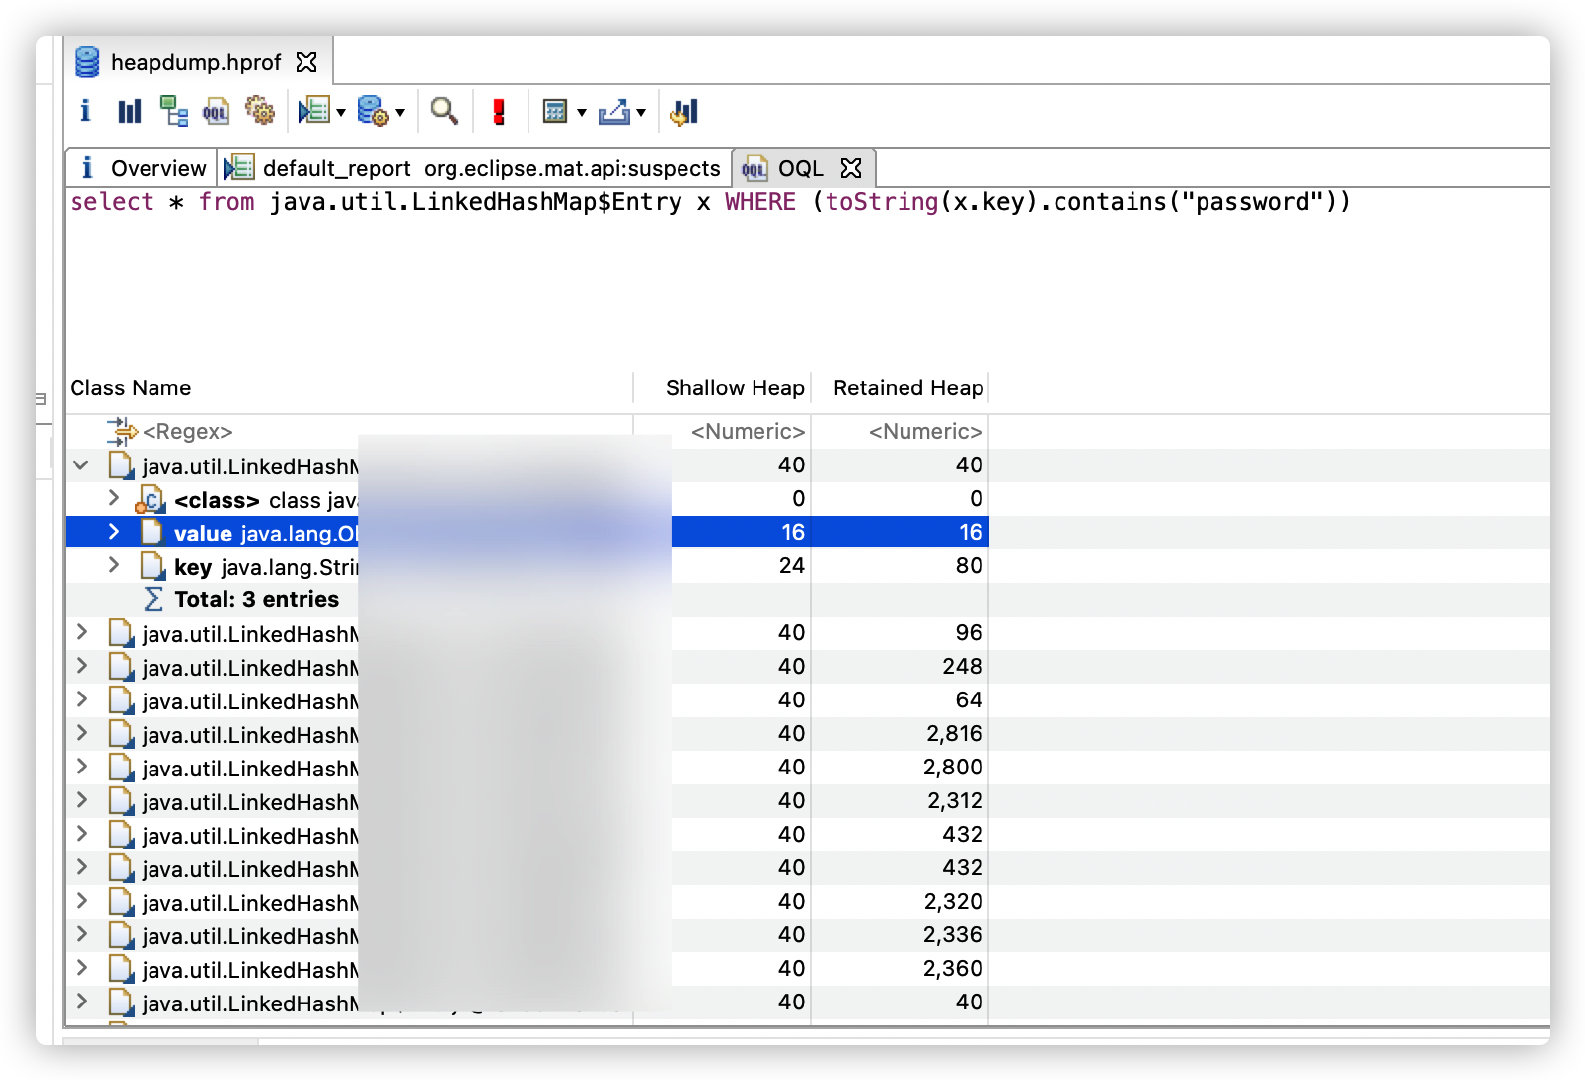This screenshot has height=1080, width=1585.
Task: Select the key java.lang.String row text
Action: [x=266, y=567]
